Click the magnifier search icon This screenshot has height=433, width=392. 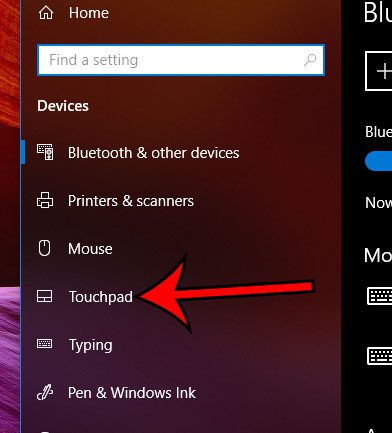coord(310,60)
